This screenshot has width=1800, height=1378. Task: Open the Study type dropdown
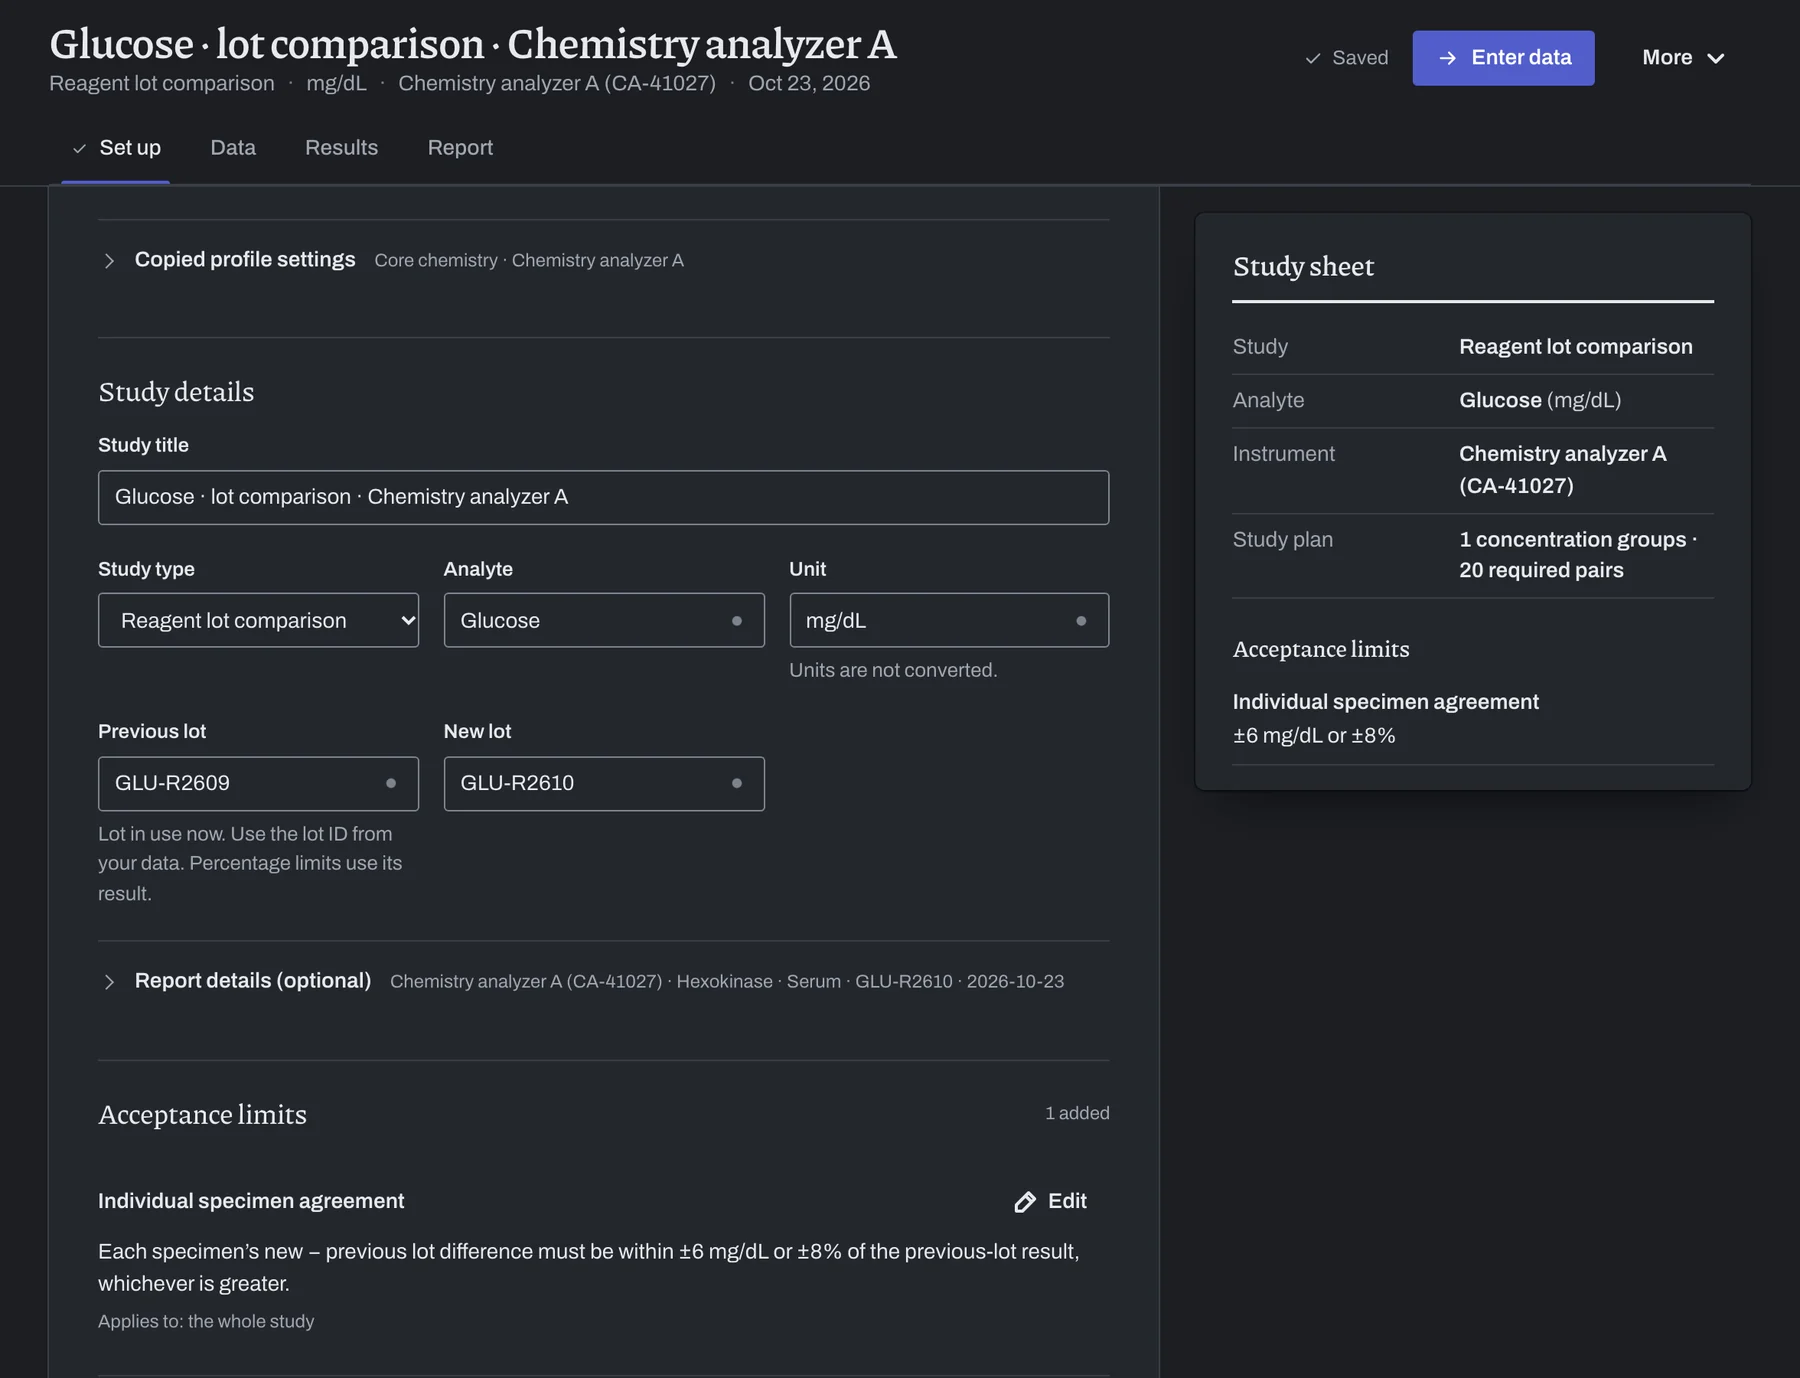click(258, 620)
